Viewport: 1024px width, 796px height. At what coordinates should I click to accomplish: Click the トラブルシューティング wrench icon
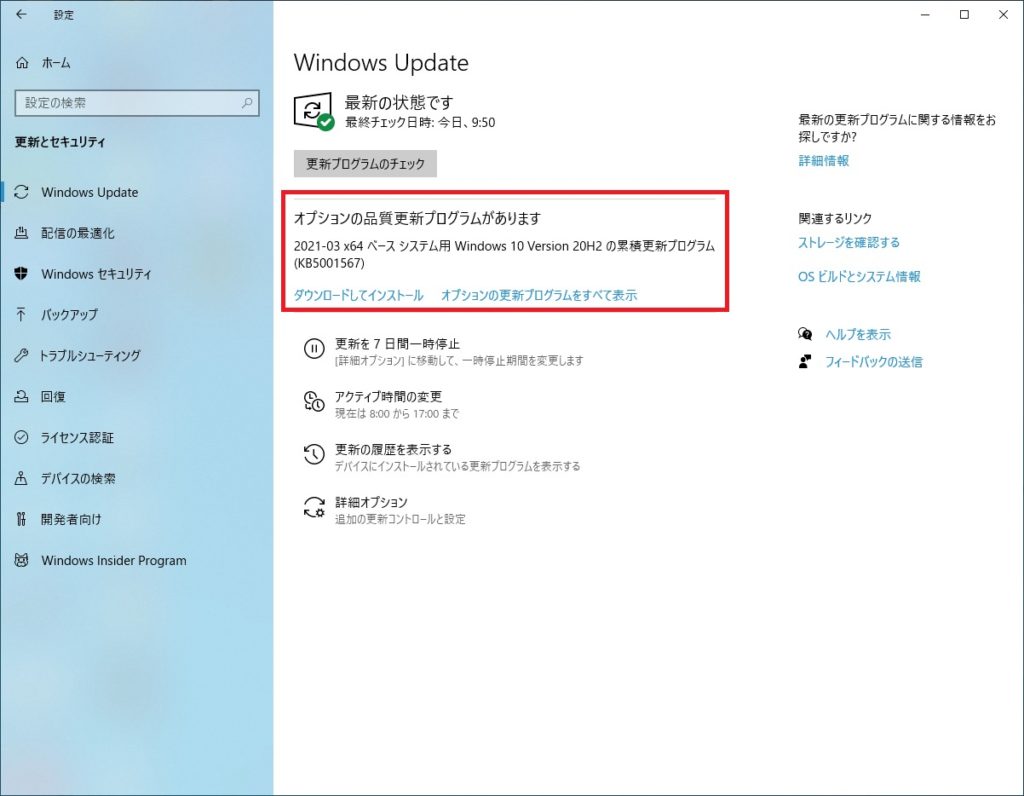(x=22, y=355)
